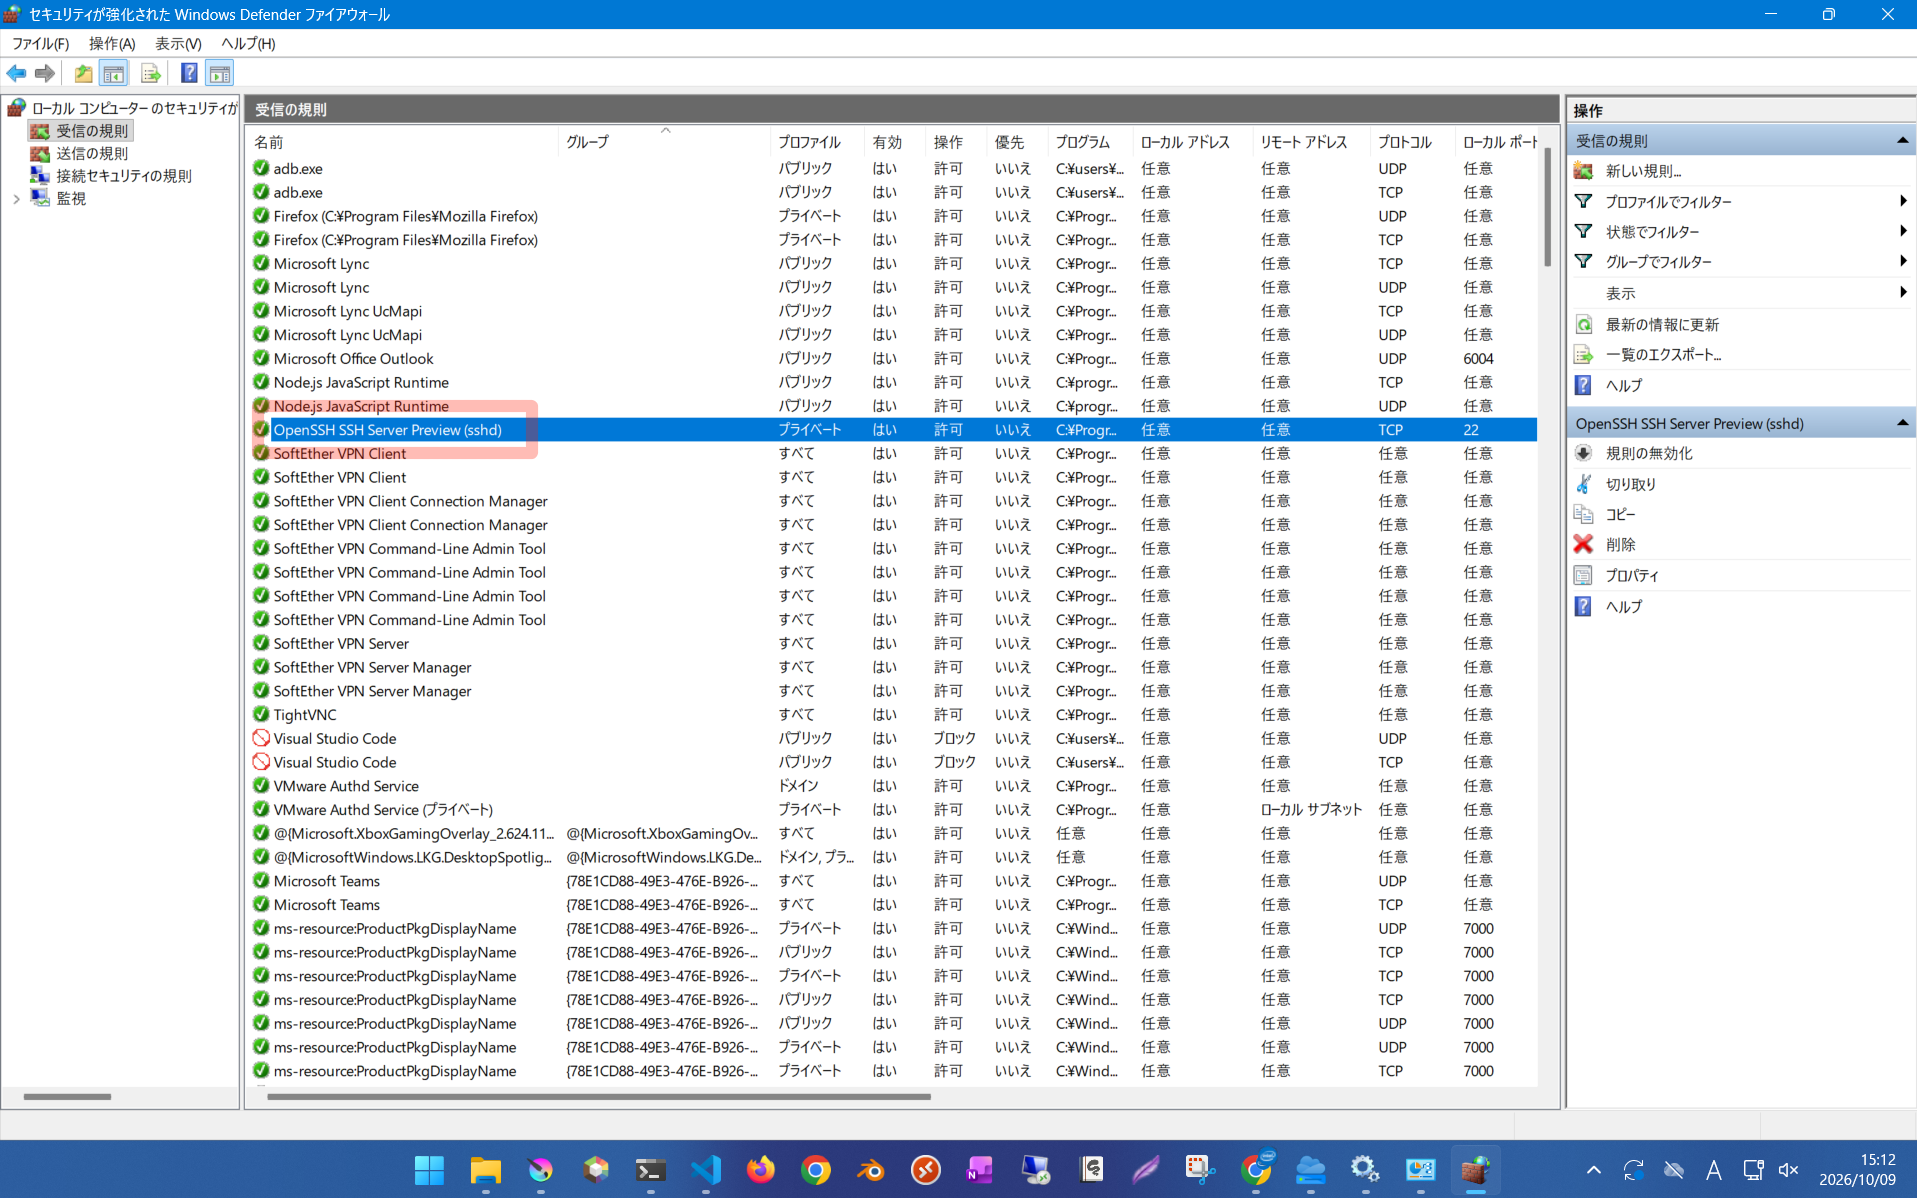1917x1198 pixels.
Task: Expand the 状態でフィルター submenu
Action: (x=1902, y=231)
